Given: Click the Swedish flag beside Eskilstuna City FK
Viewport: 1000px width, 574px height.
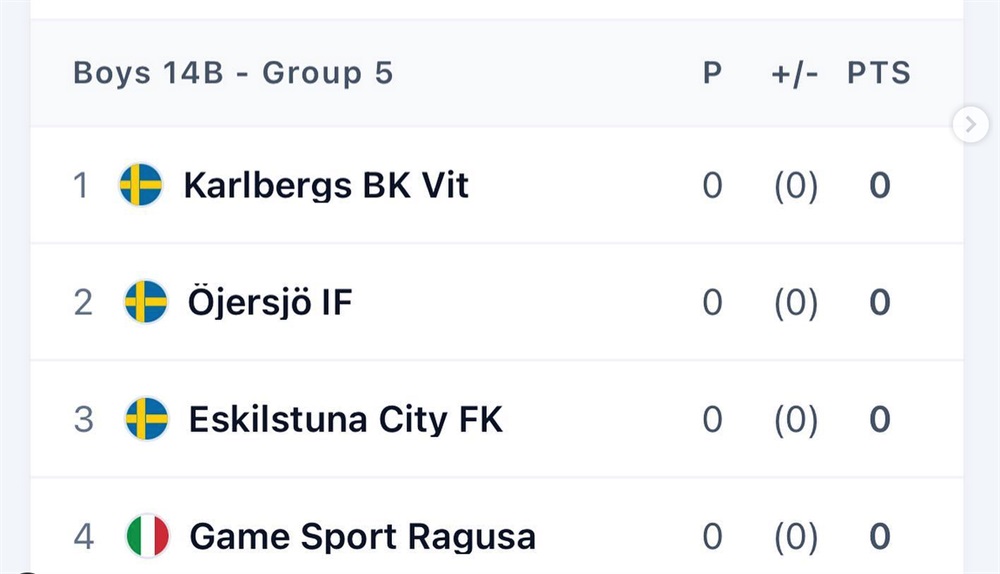Looking at the screenshot, I should click(x=147, y=419).
